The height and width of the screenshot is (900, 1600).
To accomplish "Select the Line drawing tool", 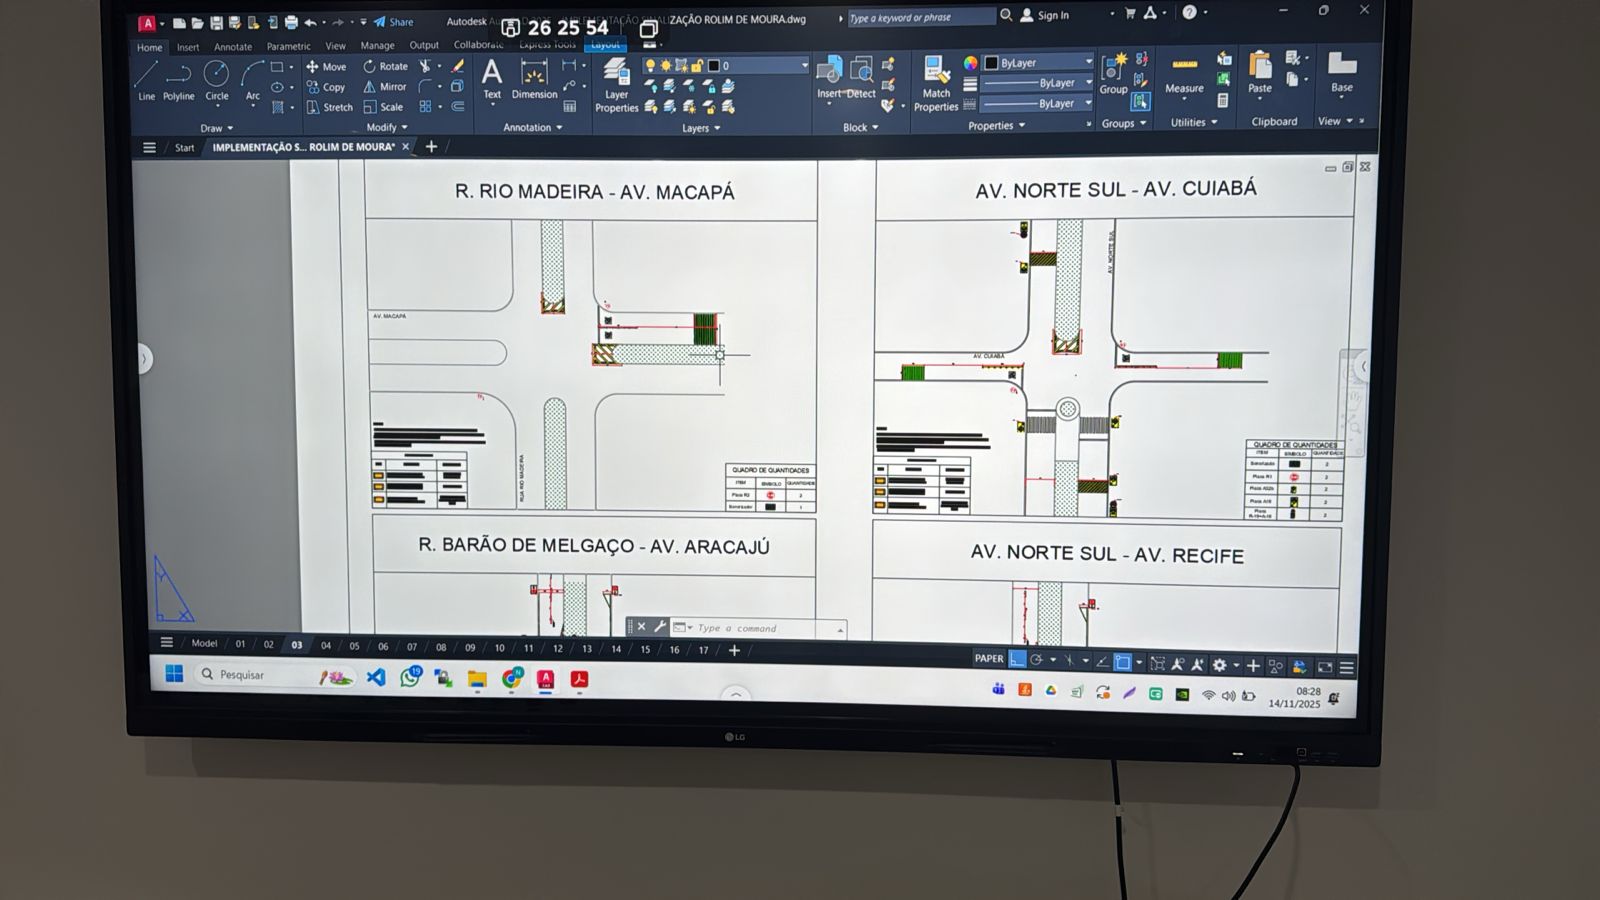I will point(146,78).
